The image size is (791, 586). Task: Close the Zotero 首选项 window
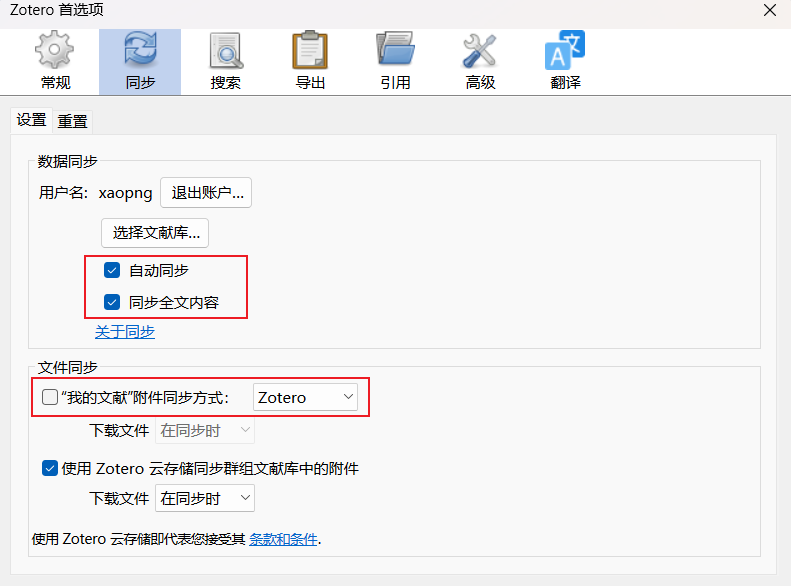[x=770, y=10]
